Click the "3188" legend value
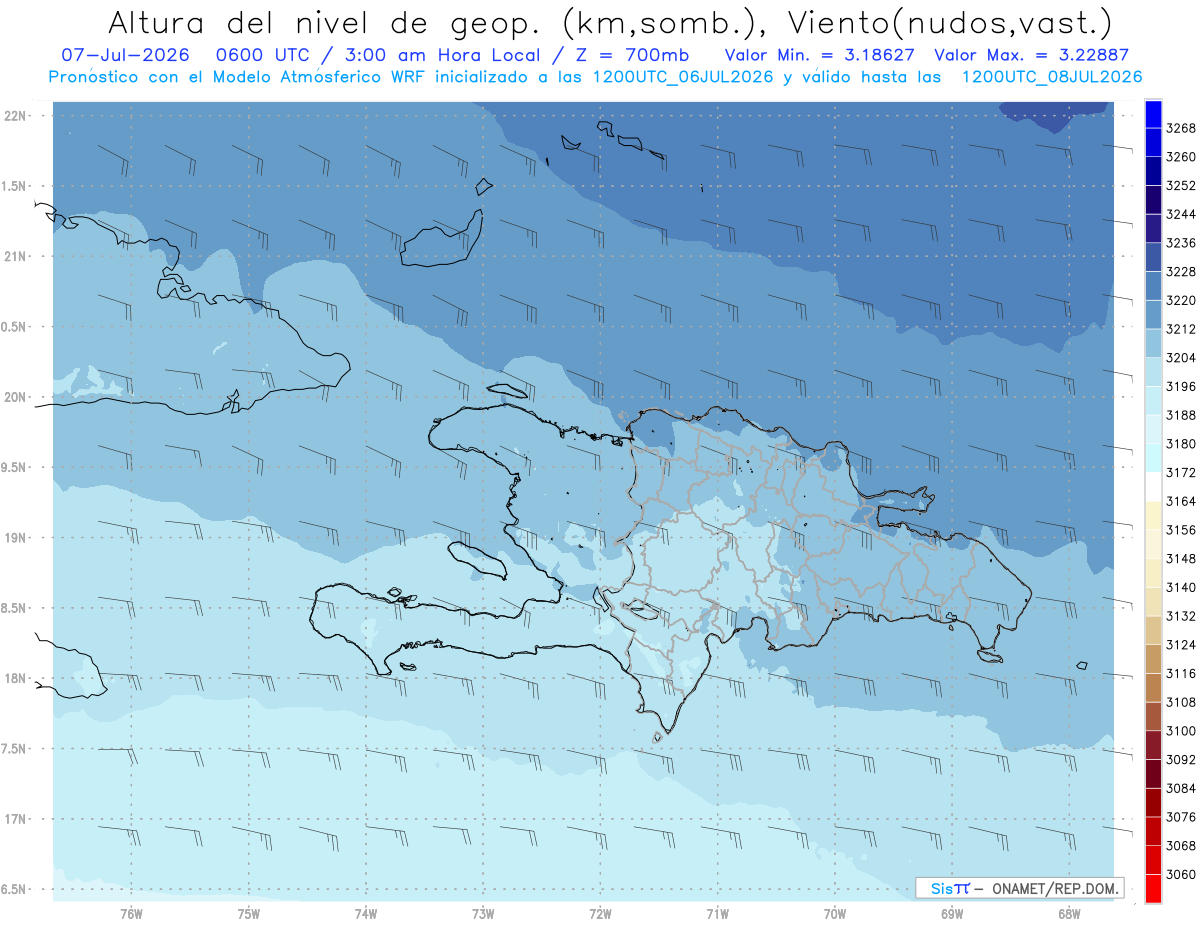 tap(1181, 415)
